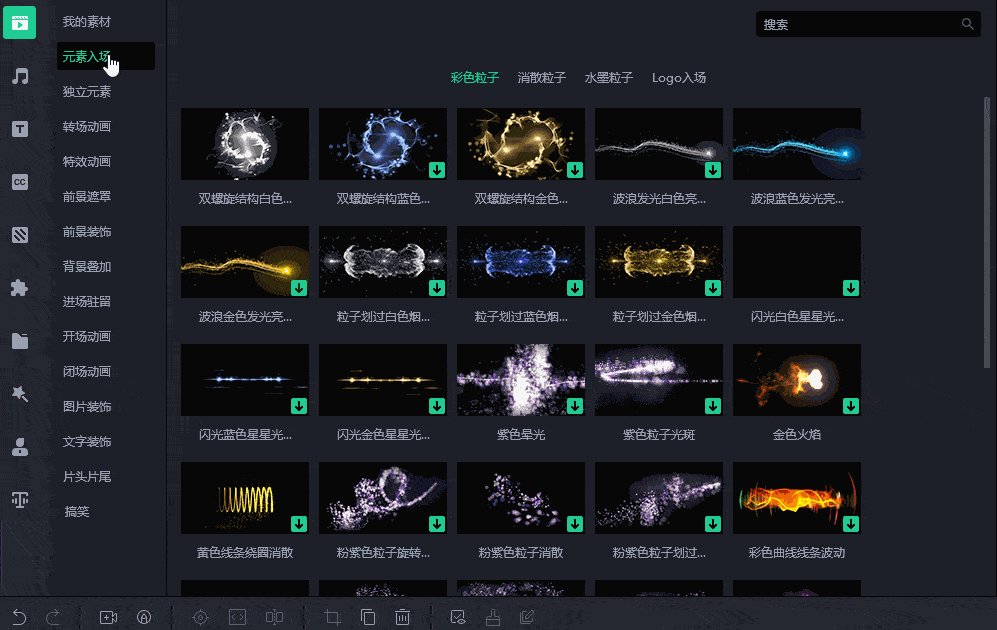Download the 金色火焰 effect
The image size is (997, 630).
point(851,406)
